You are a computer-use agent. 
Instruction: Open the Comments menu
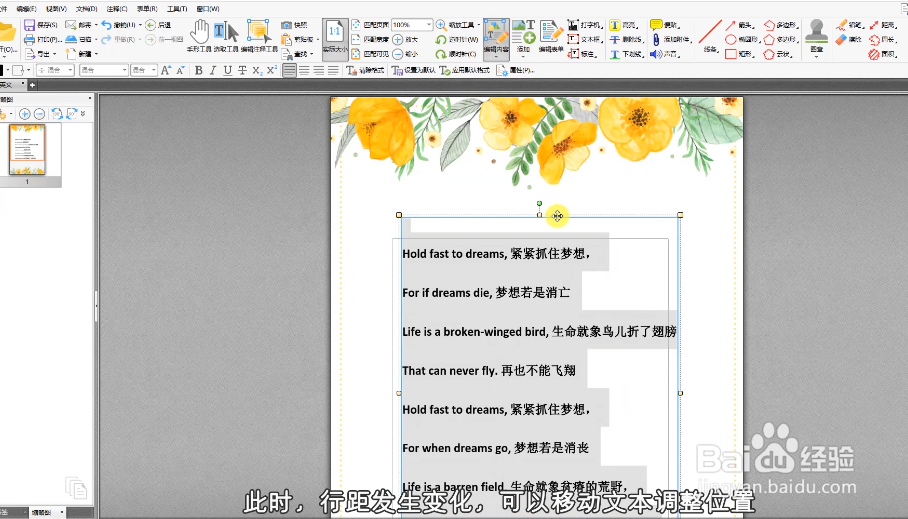(x=116, y=9)
